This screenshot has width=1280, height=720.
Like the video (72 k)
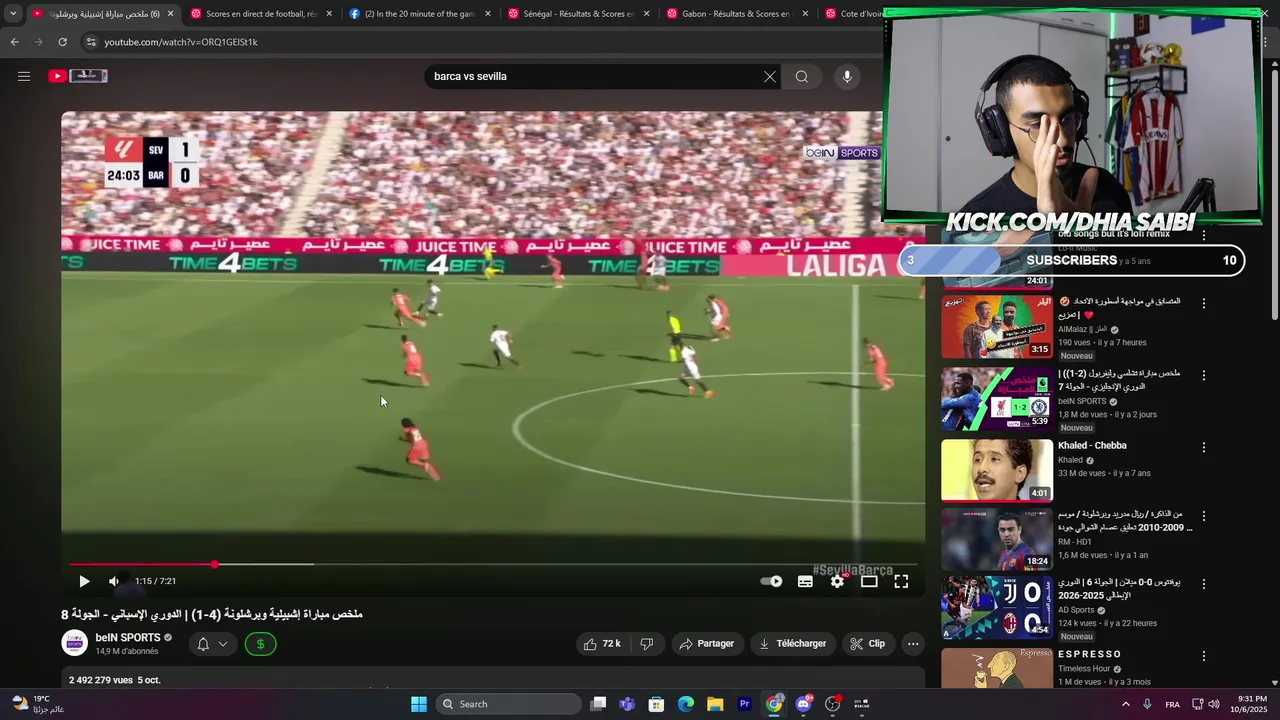pos(603,644)
